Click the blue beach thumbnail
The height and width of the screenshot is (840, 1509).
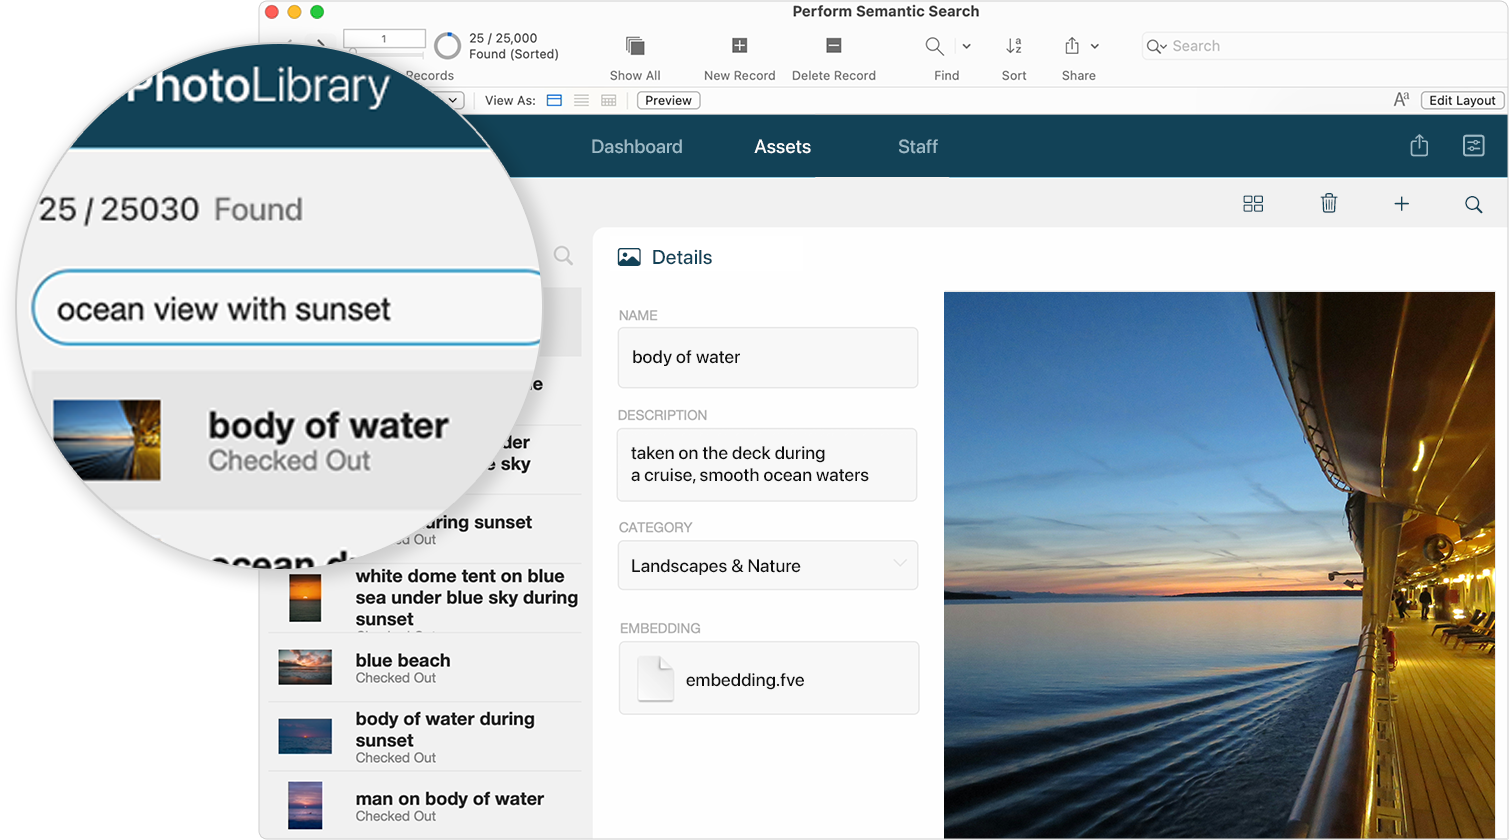pos(305,667)
